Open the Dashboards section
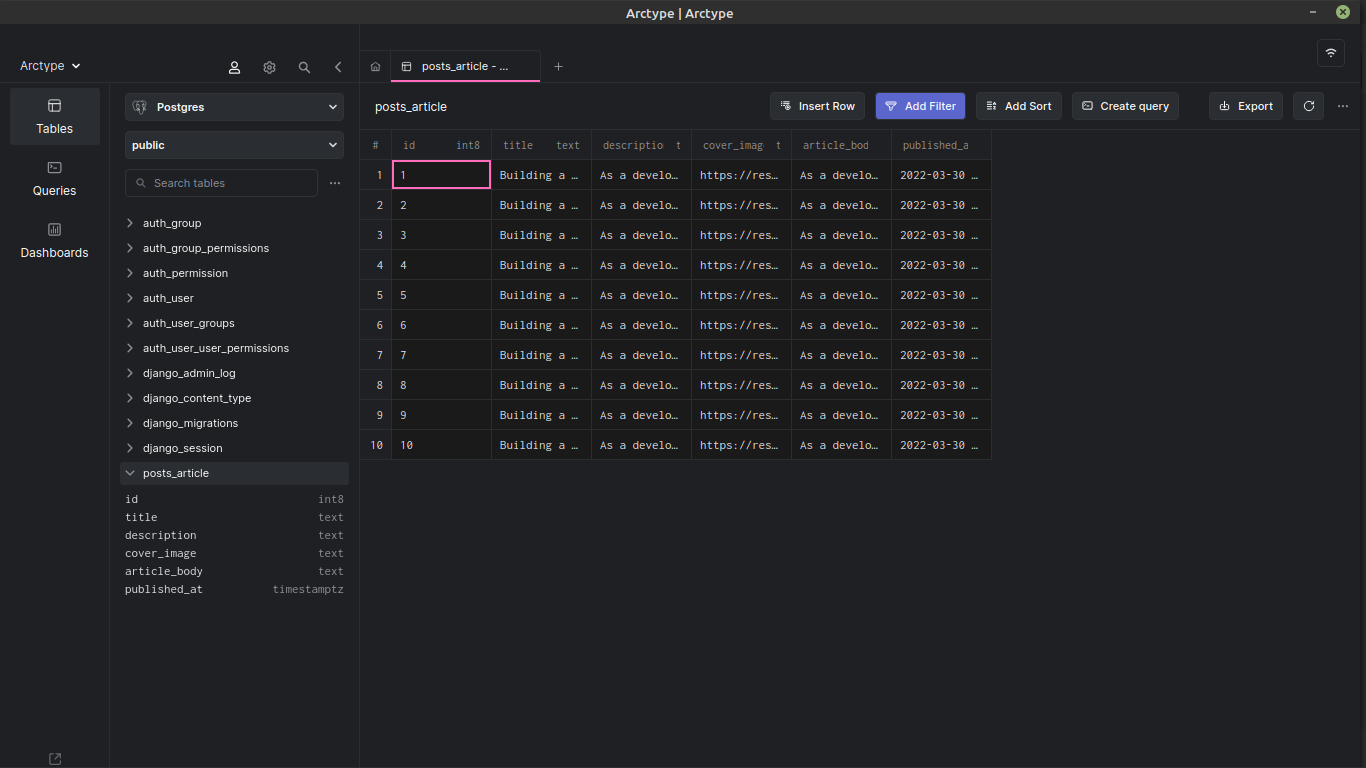This screenshot has height=768, width=1366. coord(55,240)
